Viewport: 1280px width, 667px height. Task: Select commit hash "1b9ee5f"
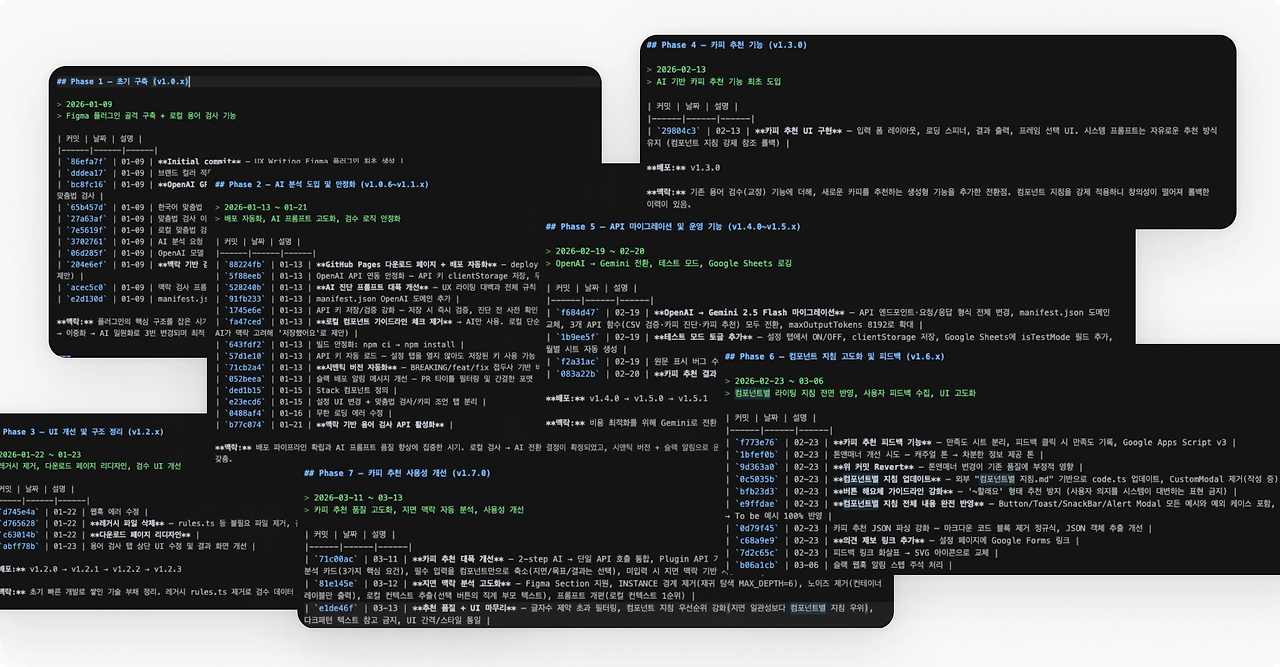[578, 338]
